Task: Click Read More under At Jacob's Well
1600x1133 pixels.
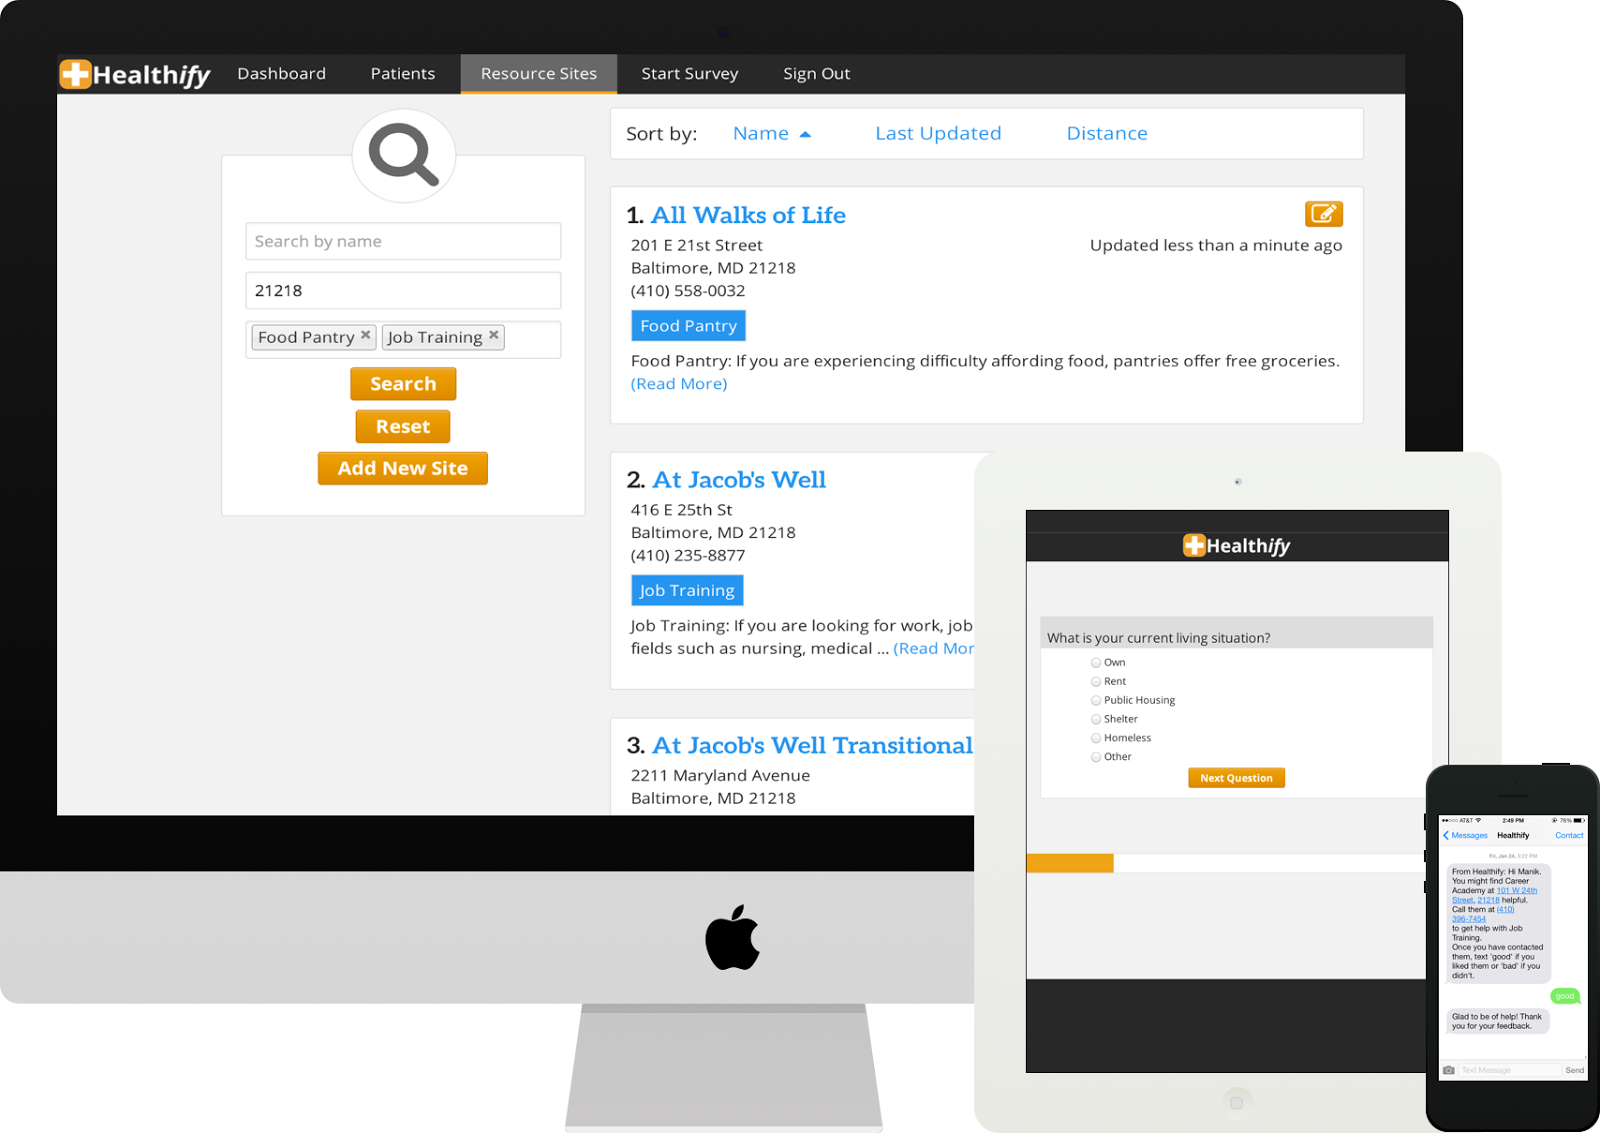Action: (x=933, y=649)
